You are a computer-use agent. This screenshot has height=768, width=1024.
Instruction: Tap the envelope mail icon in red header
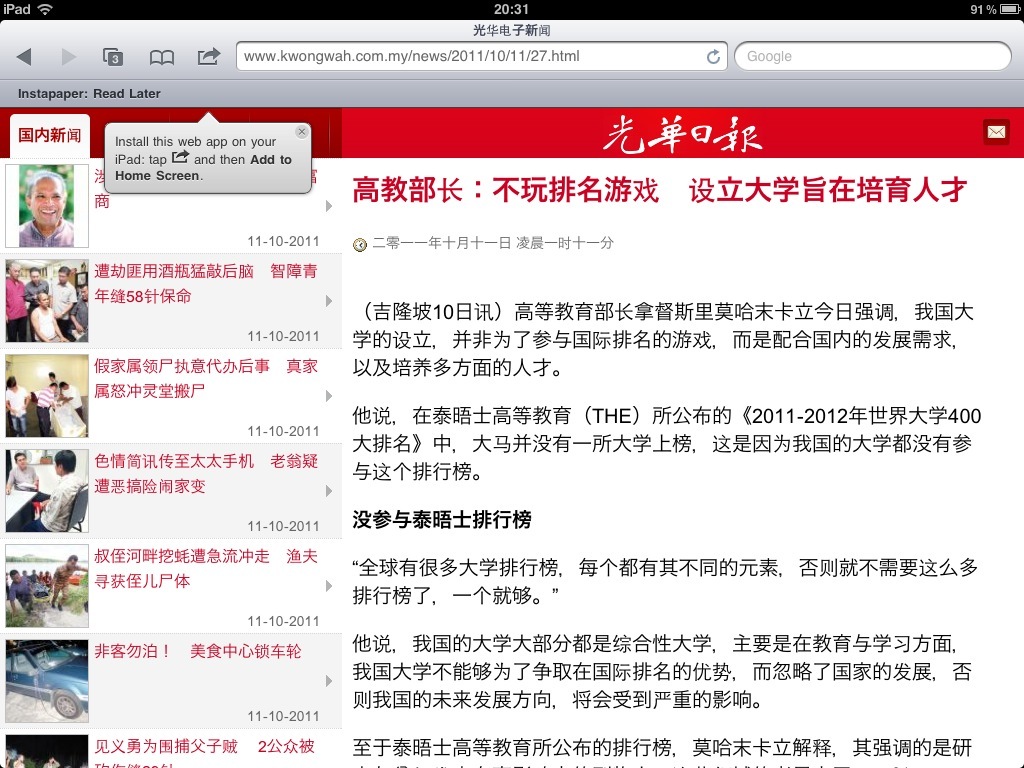[x=996, y=133]
